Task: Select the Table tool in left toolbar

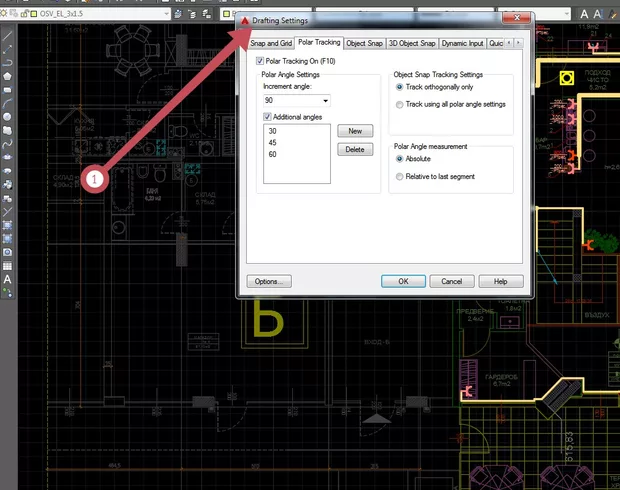Action: coord(8,266)
